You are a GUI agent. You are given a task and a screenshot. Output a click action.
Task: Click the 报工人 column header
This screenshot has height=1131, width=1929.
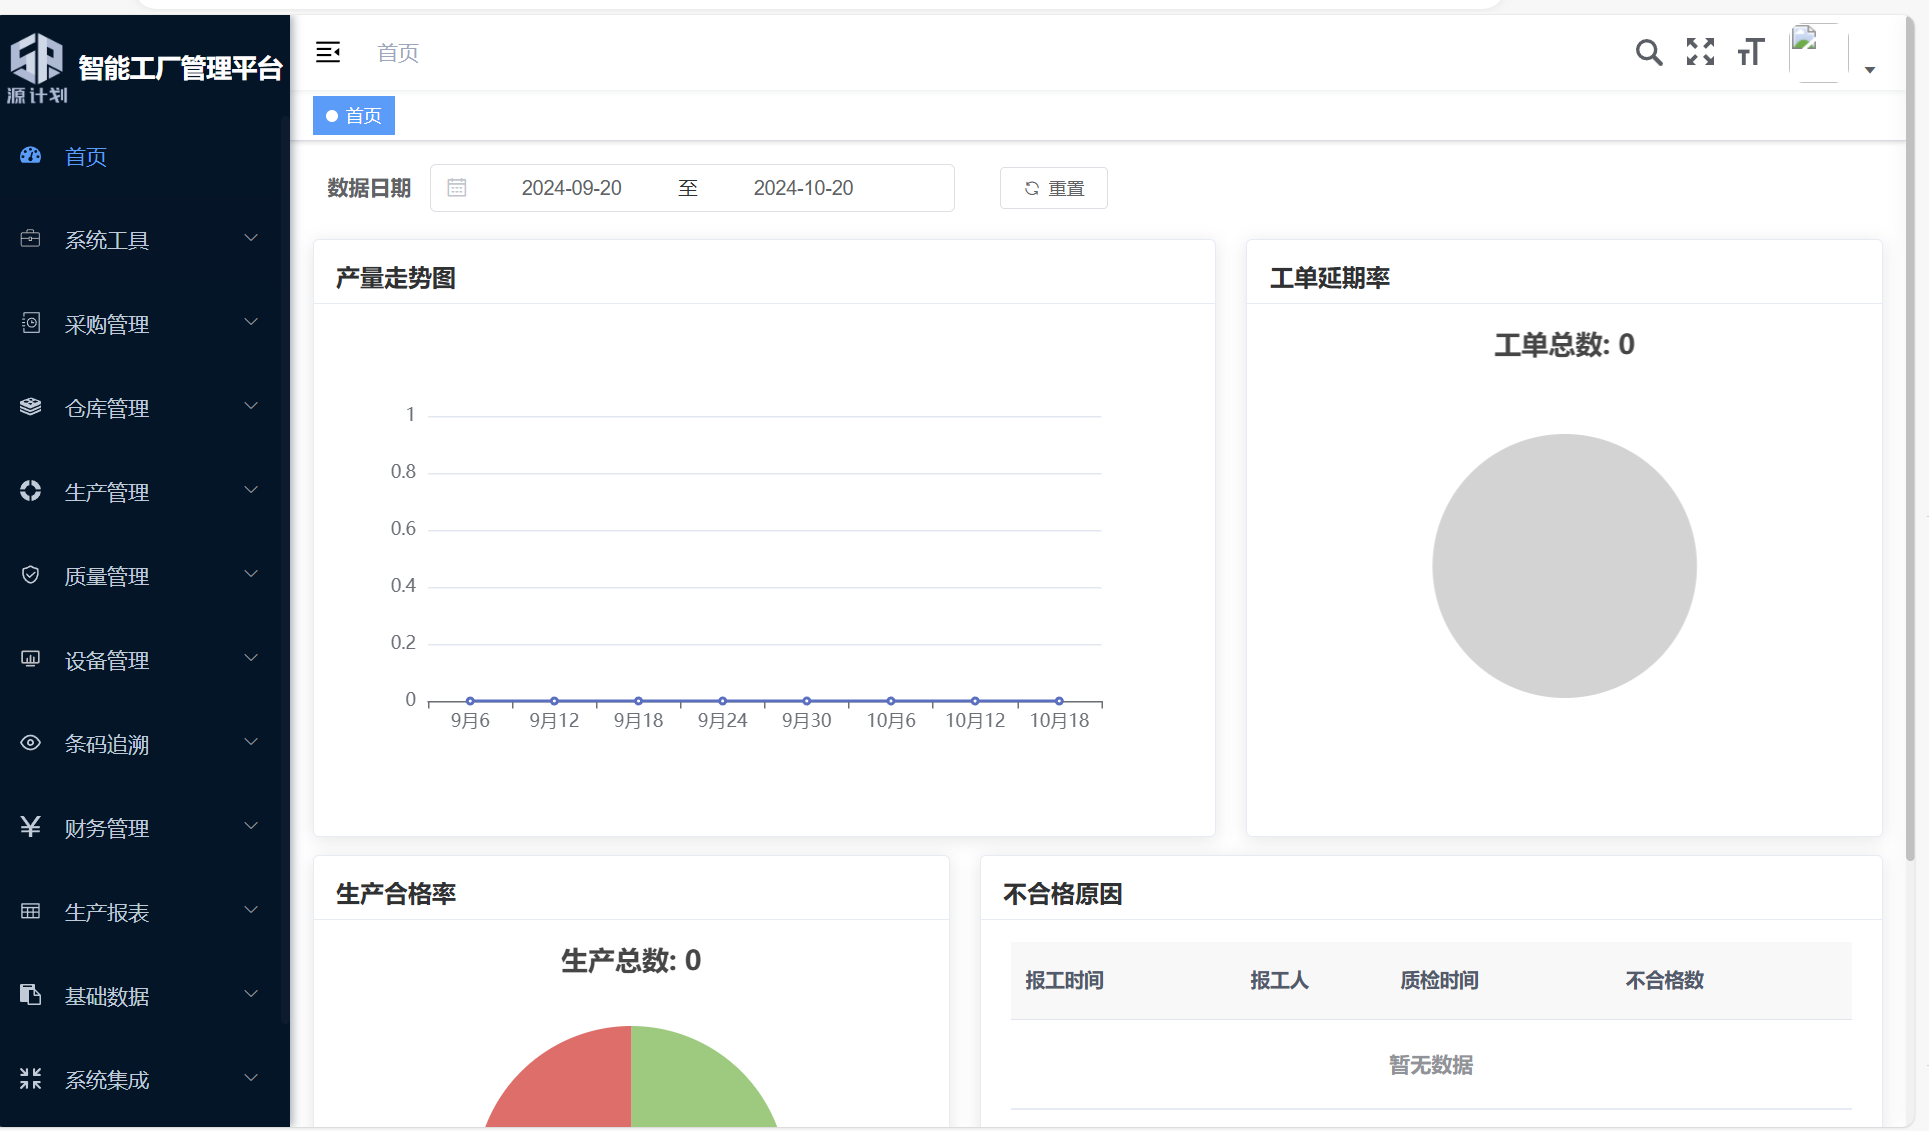(1279, 980)
